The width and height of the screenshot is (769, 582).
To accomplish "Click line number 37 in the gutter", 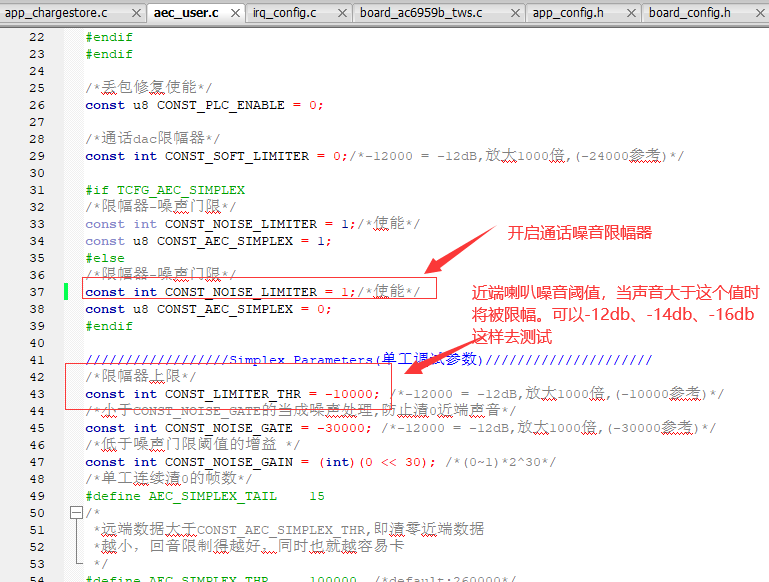I will (37, 292).
